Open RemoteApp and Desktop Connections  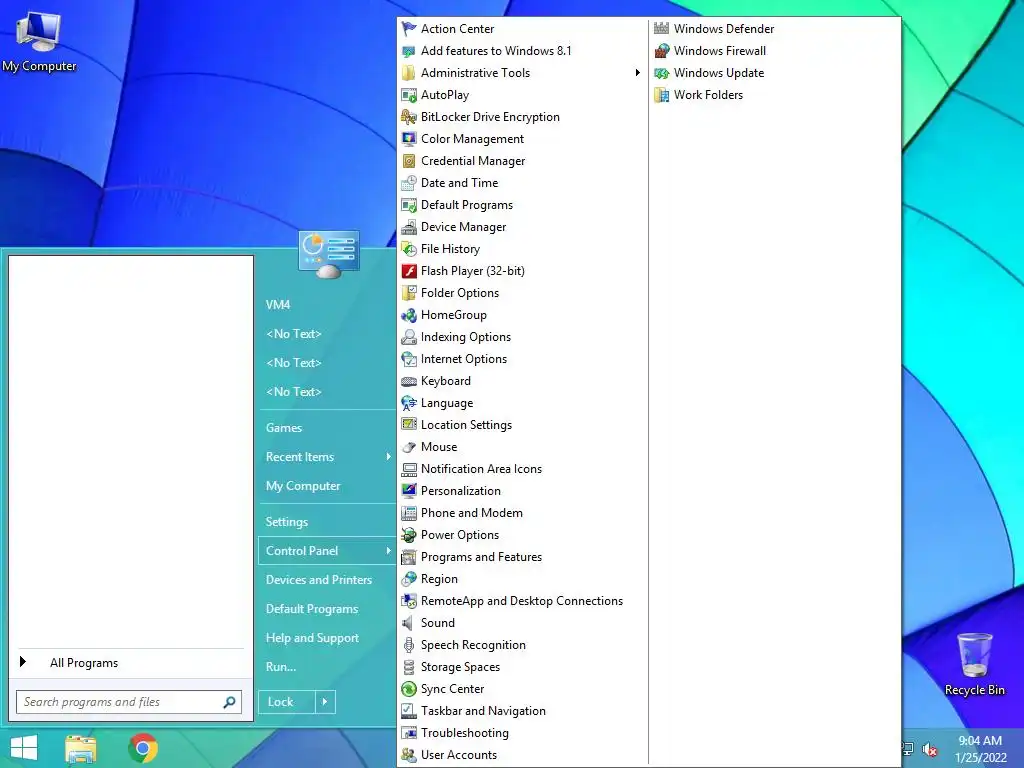coord(522,601)
